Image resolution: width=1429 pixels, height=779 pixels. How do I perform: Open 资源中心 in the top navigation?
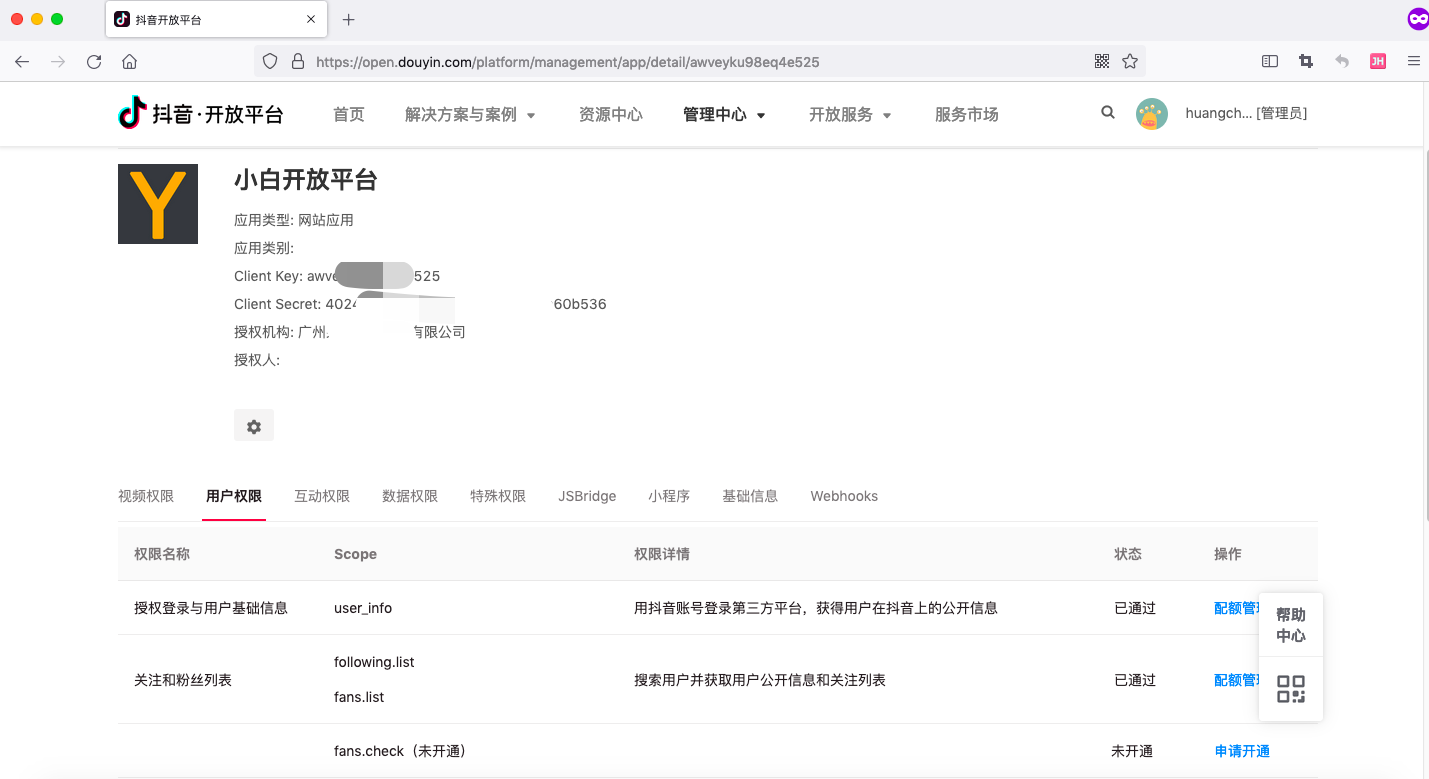point(611,115)
